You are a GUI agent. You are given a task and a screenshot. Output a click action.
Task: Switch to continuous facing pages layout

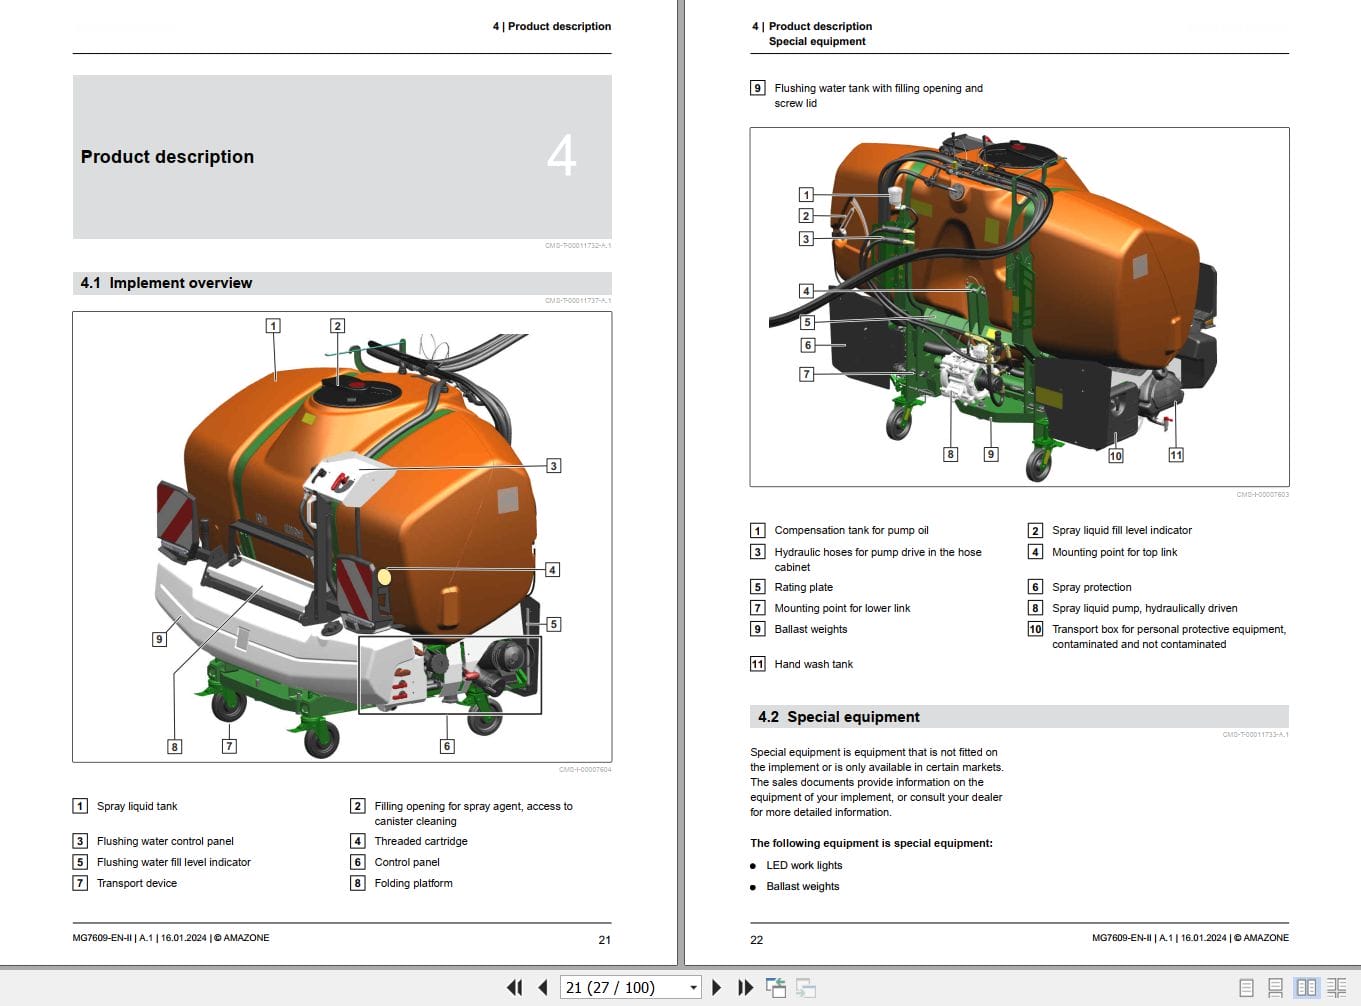pyautogui.click(x=1336, y=988)
